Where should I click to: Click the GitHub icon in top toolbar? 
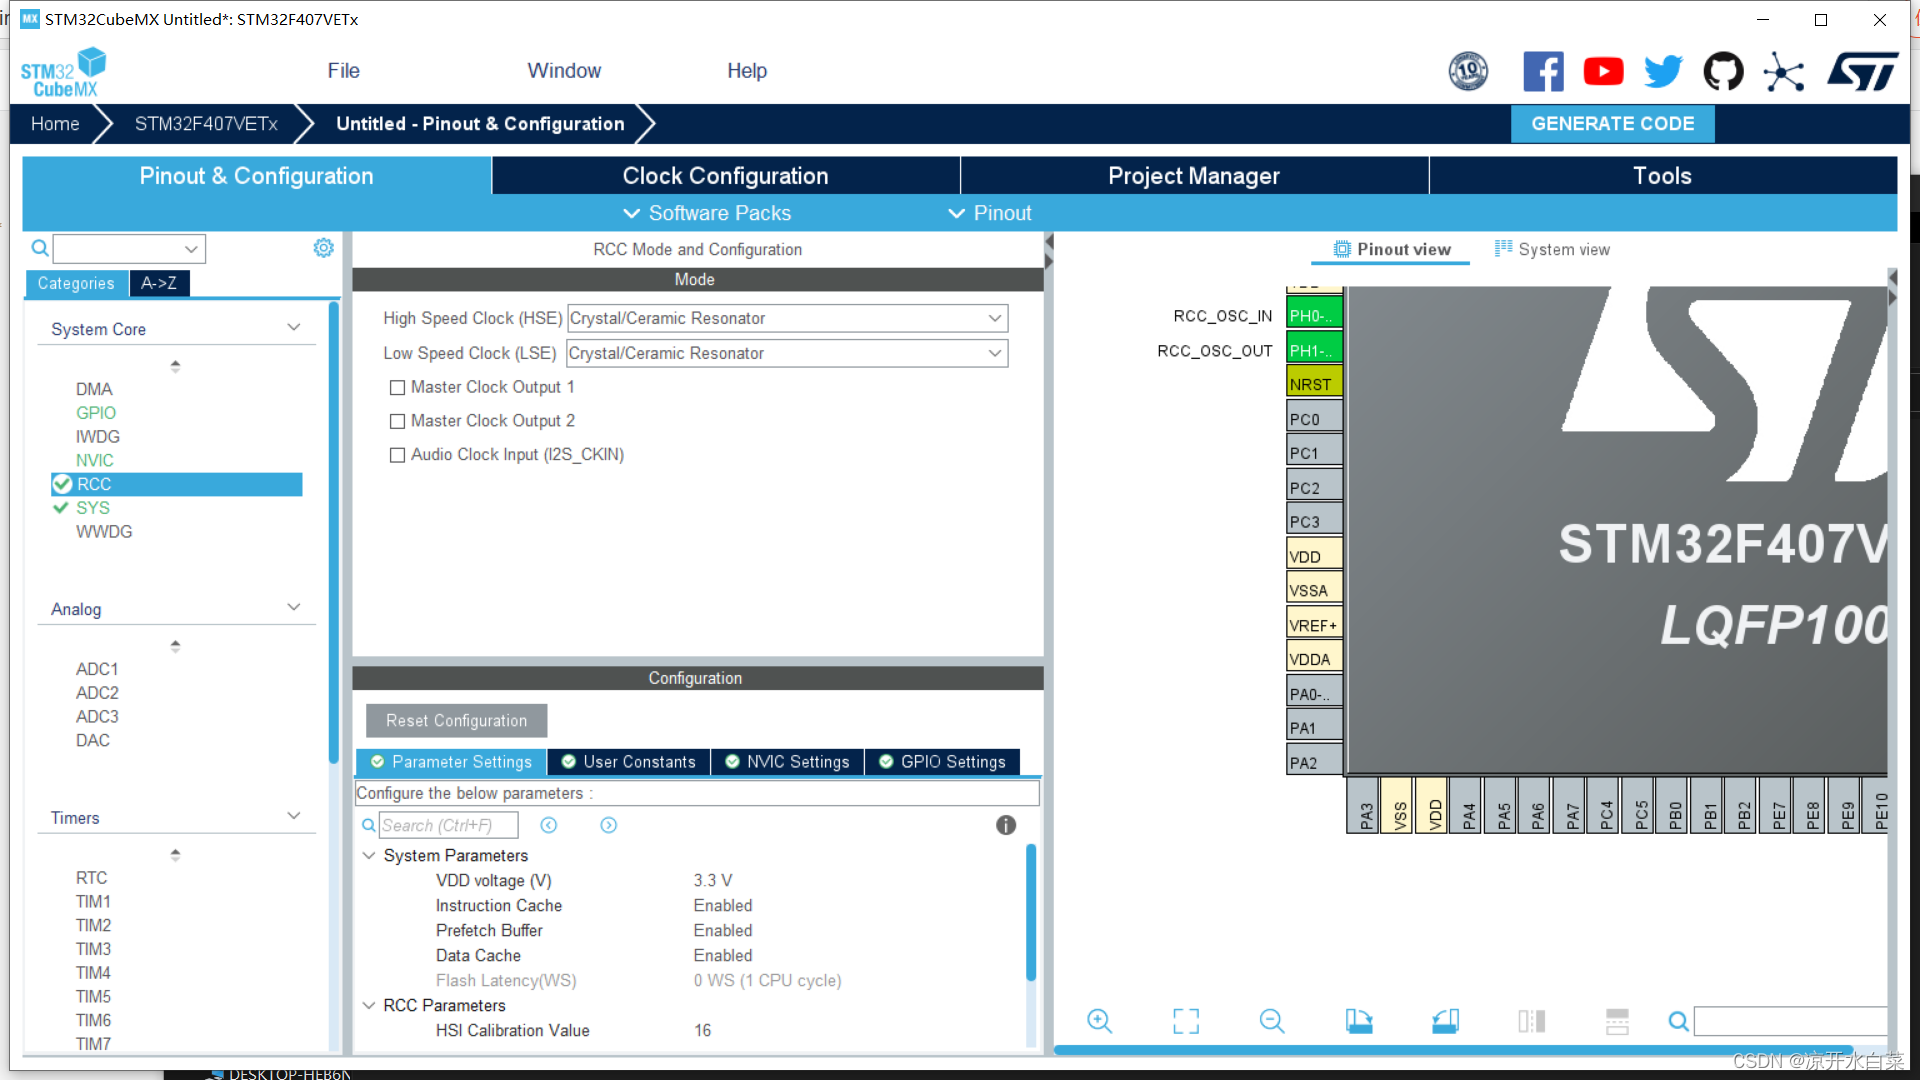tap(1722, 69)
